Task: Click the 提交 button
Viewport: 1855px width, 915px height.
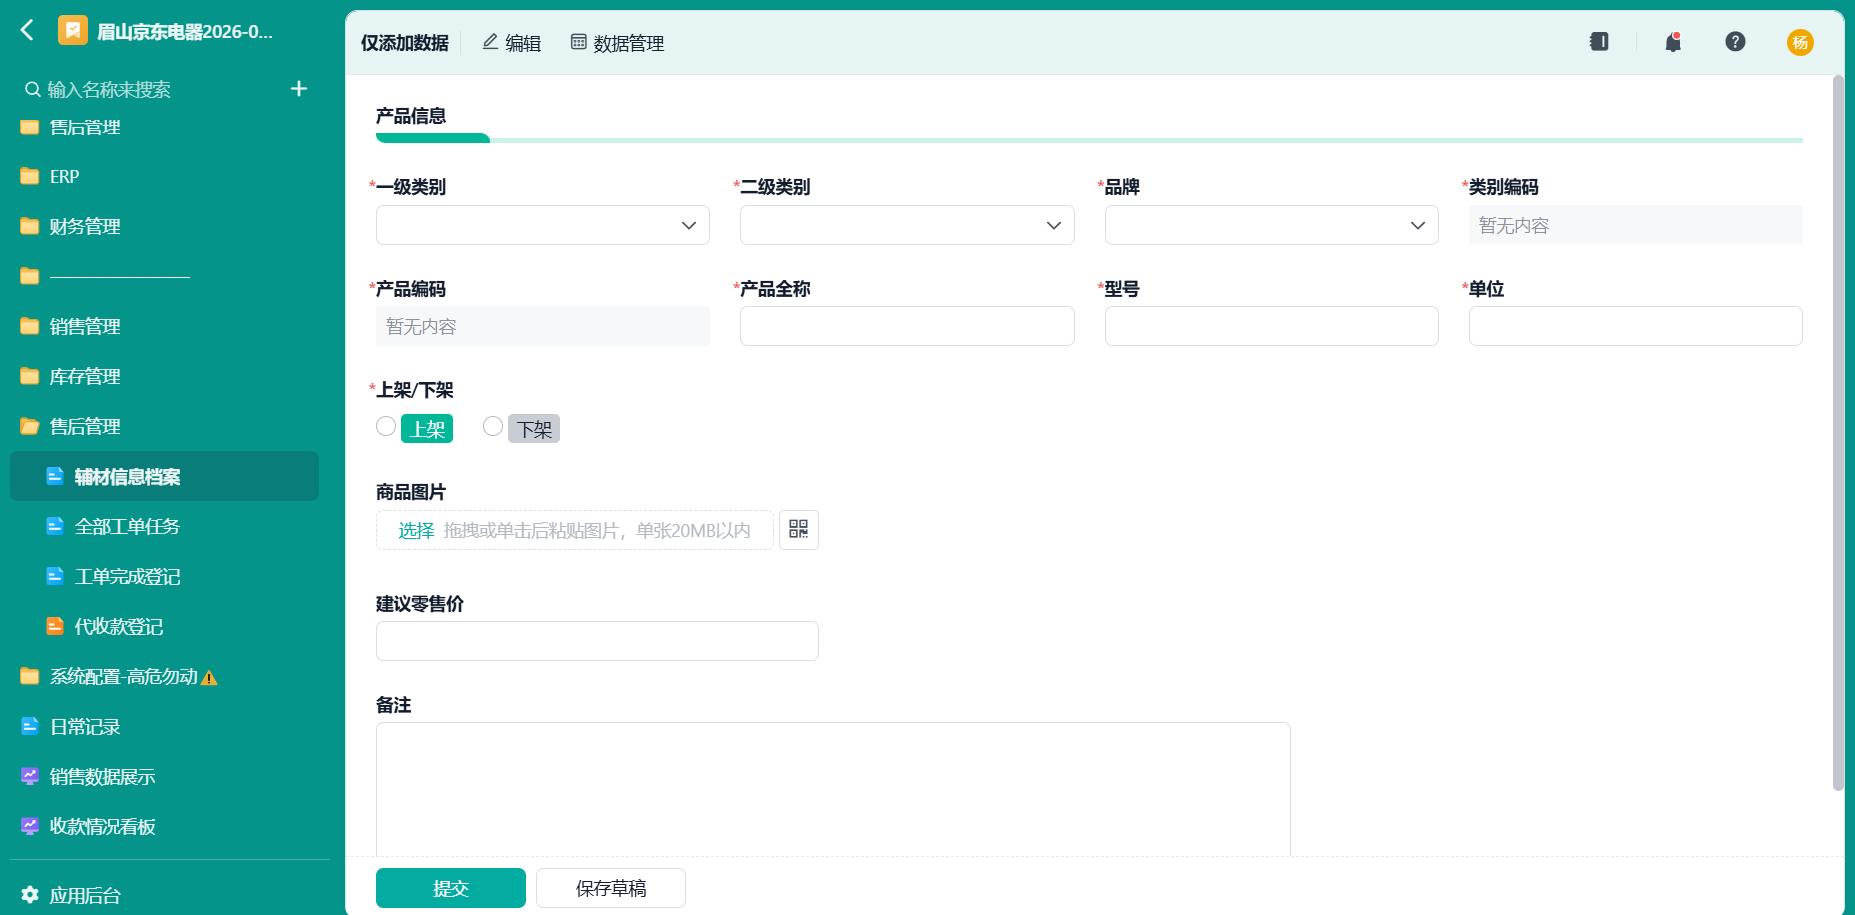Action: coord(451,888)
